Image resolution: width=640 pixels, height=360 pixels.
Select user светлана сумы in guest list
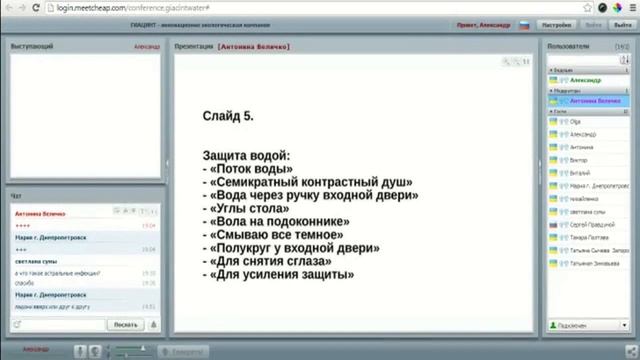(588, 212)
